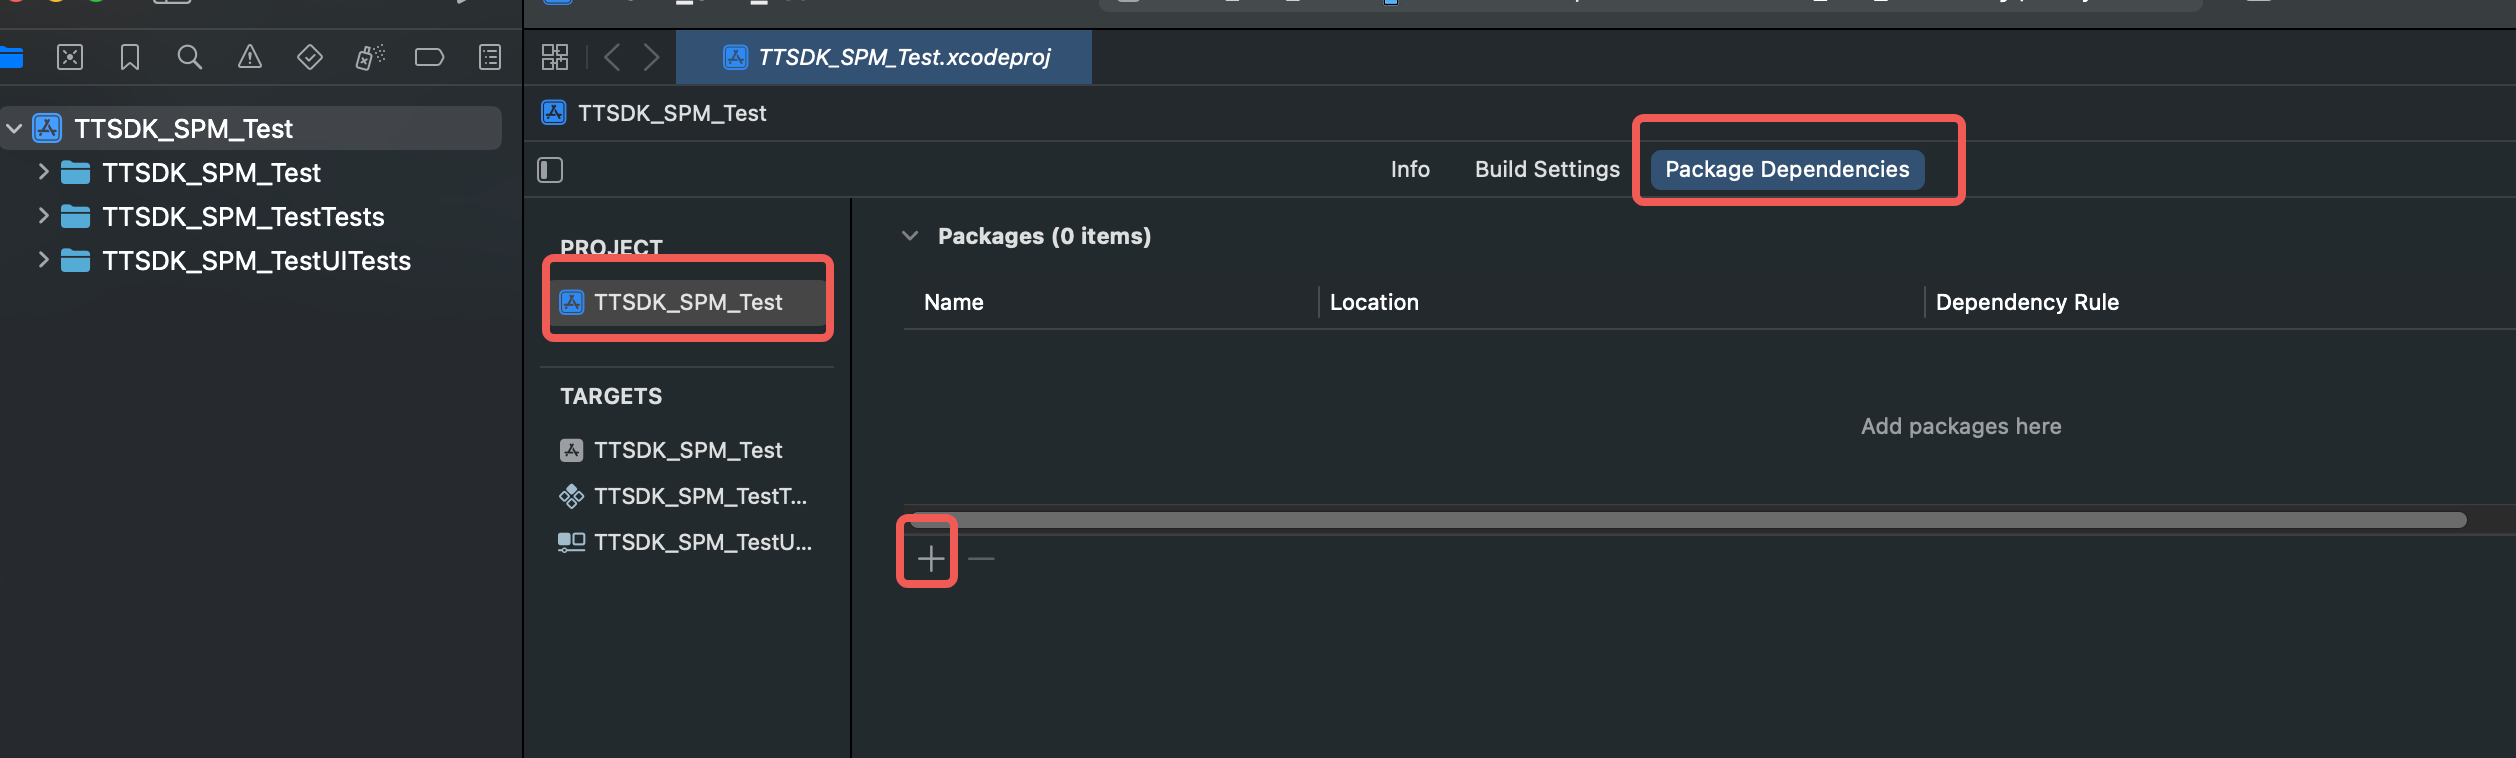Expand the TTSDK_SPM_TestUITests folder
Image resolution: width=2516 pixels, height=758 pixels.
coord(43,260)
